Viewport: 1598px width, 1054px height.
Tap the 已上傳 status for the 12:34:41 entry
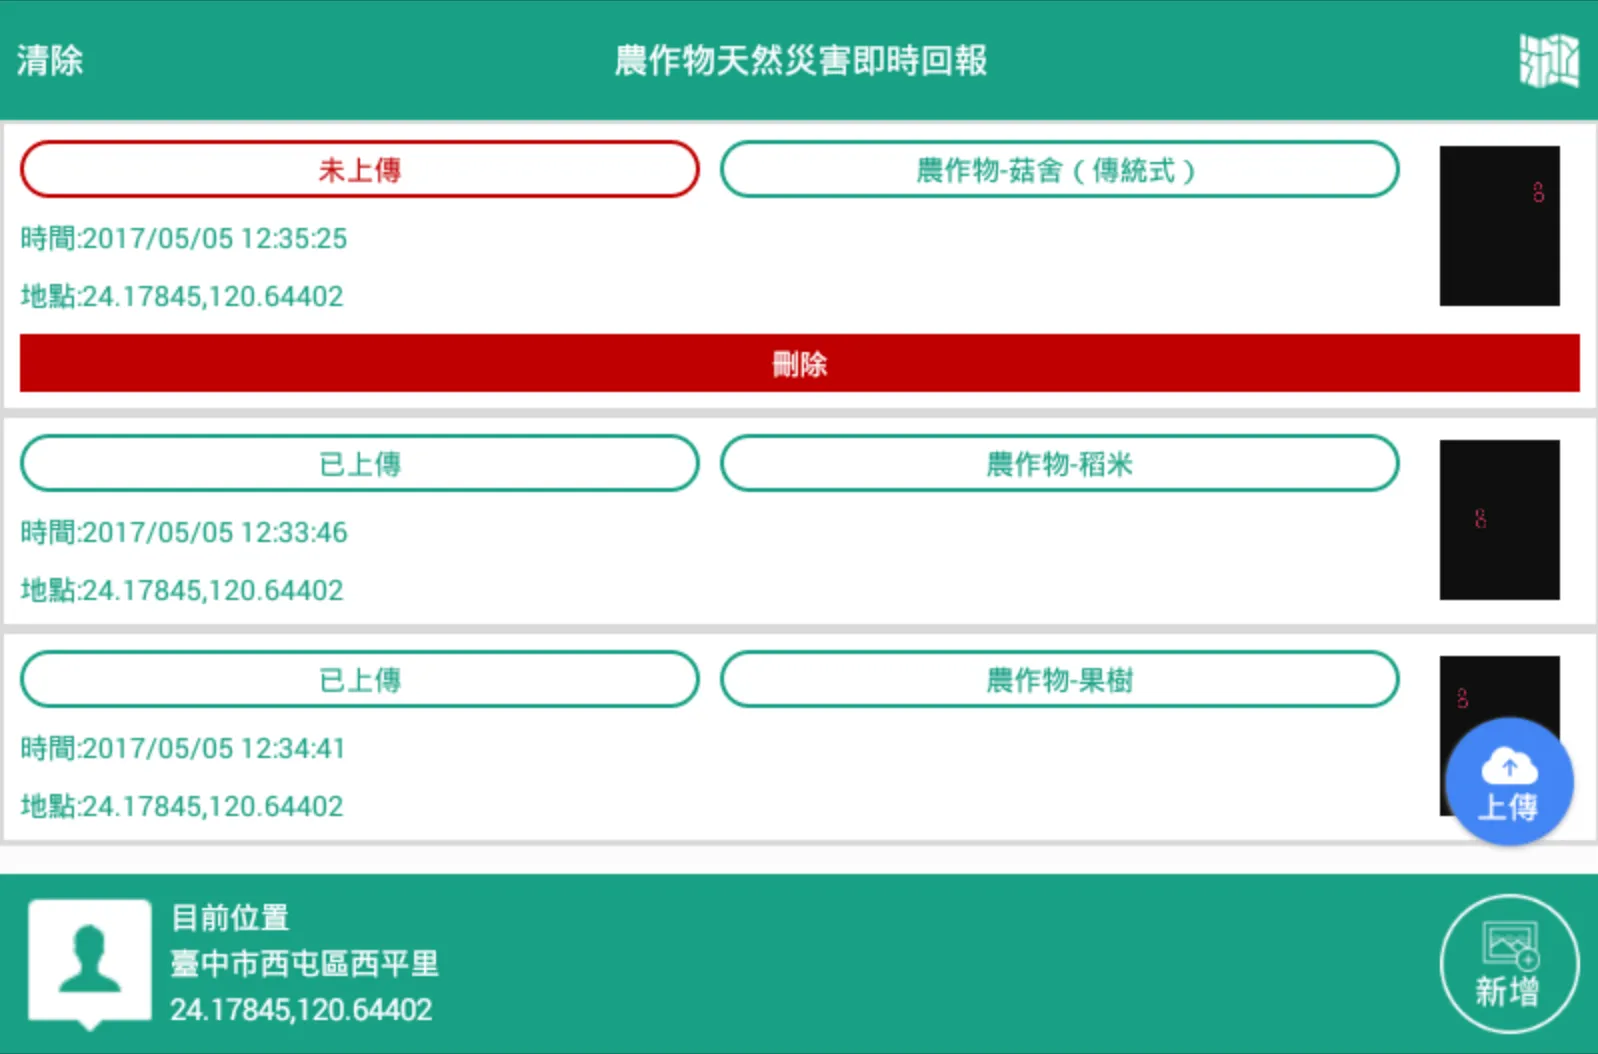(359, 679)
